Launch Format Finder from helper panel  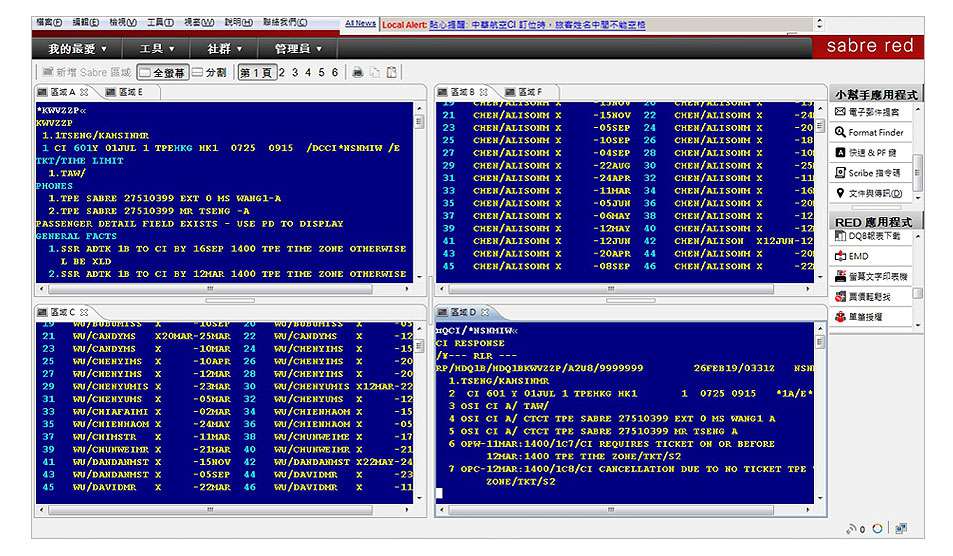click(x=869, y=132)
